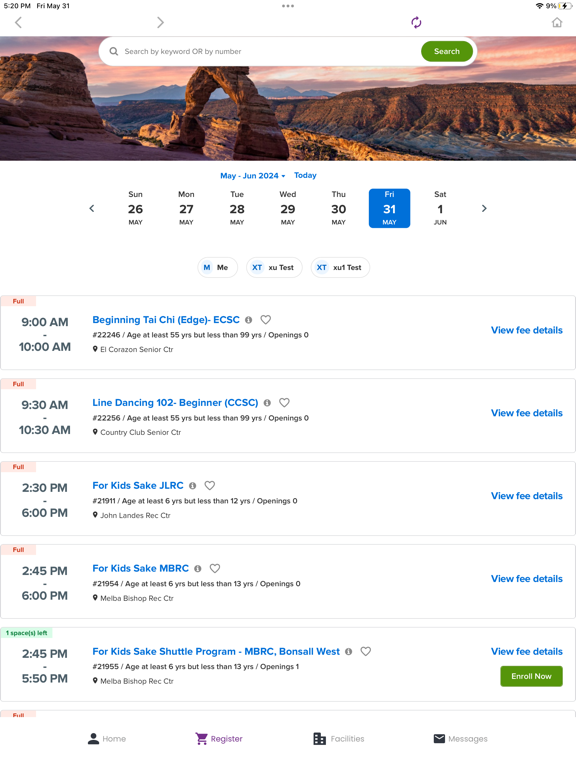Open Beginning Tai Chi (Edge)- ECSC
Image resolution: width=576 pixels, height=768 pixels.
point(166,320)
